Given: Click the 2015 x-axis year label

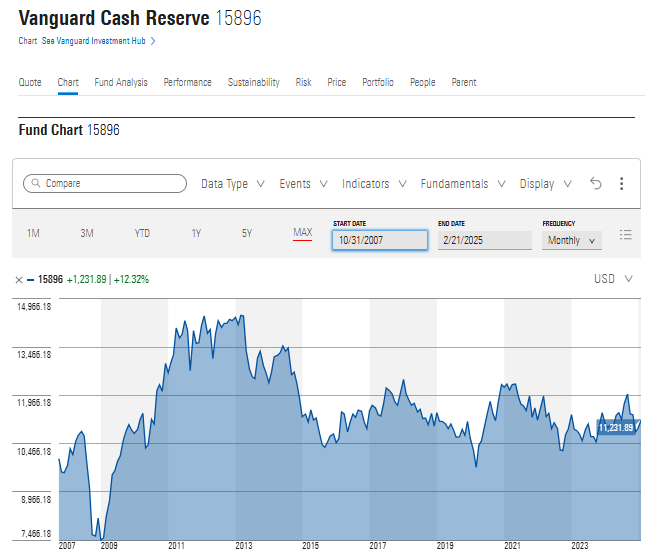Looking at the screenshot, I should [311, 546].
